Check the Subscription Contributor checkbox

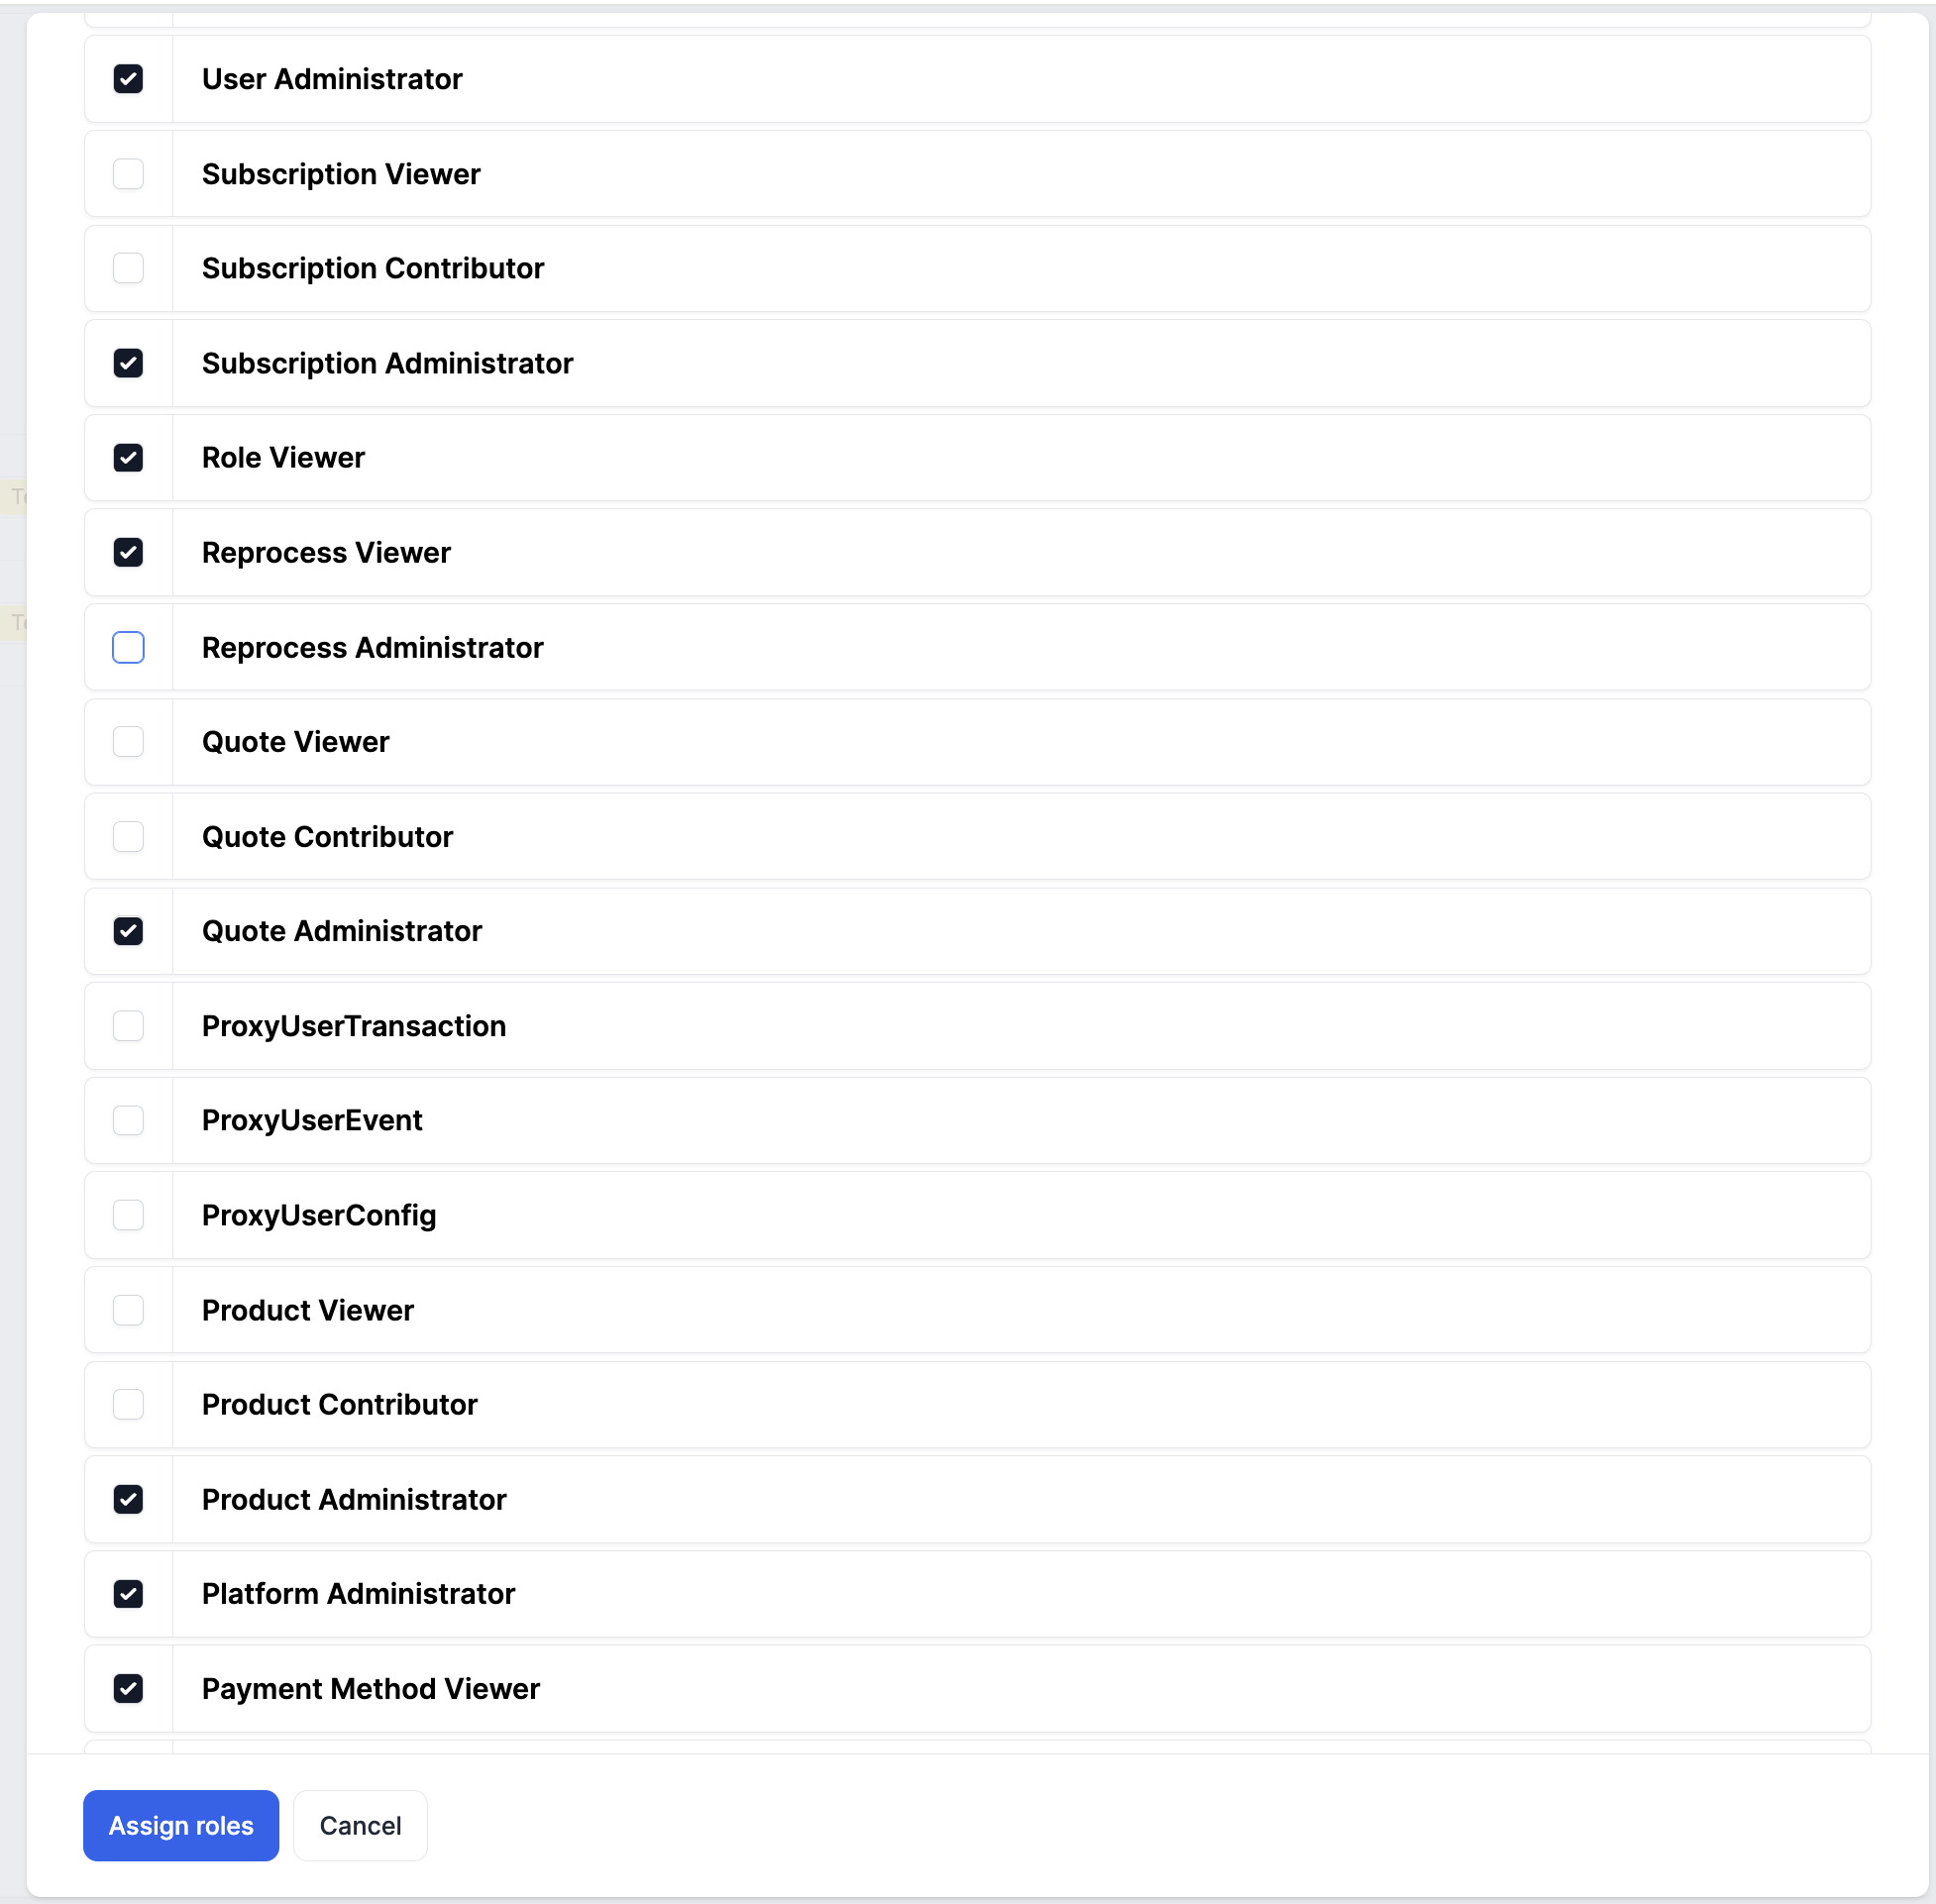click(x=128, y=268)
